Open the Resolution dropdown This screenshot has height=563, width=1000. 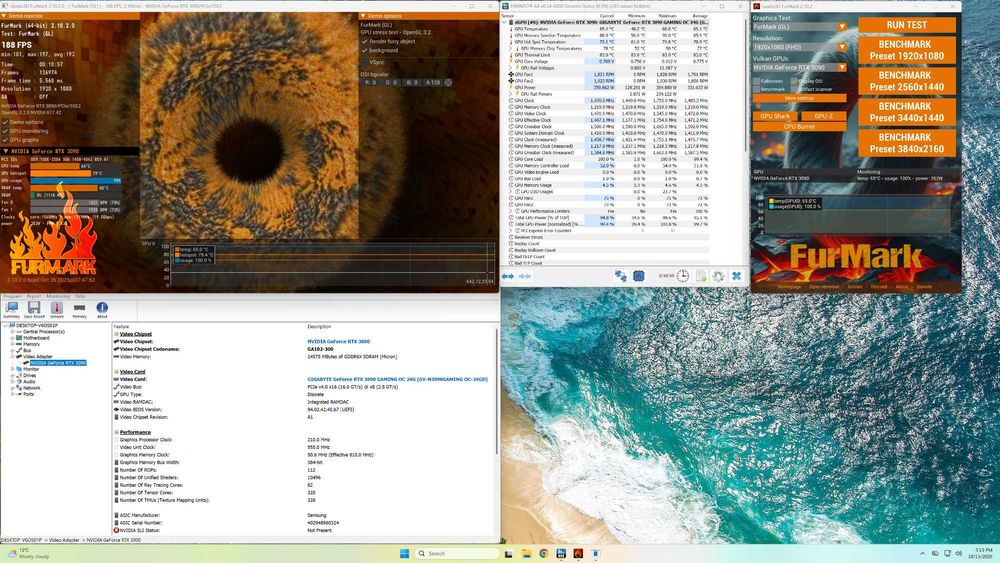click(800, 47)
